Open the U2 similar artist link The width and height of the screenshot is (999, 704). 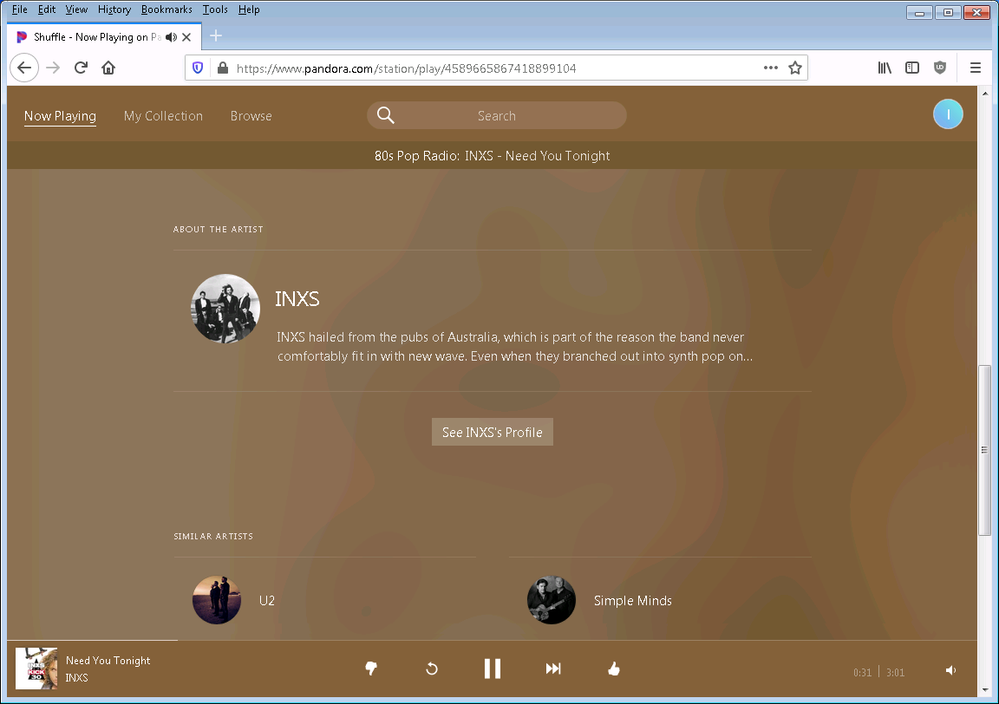point(266,601)
